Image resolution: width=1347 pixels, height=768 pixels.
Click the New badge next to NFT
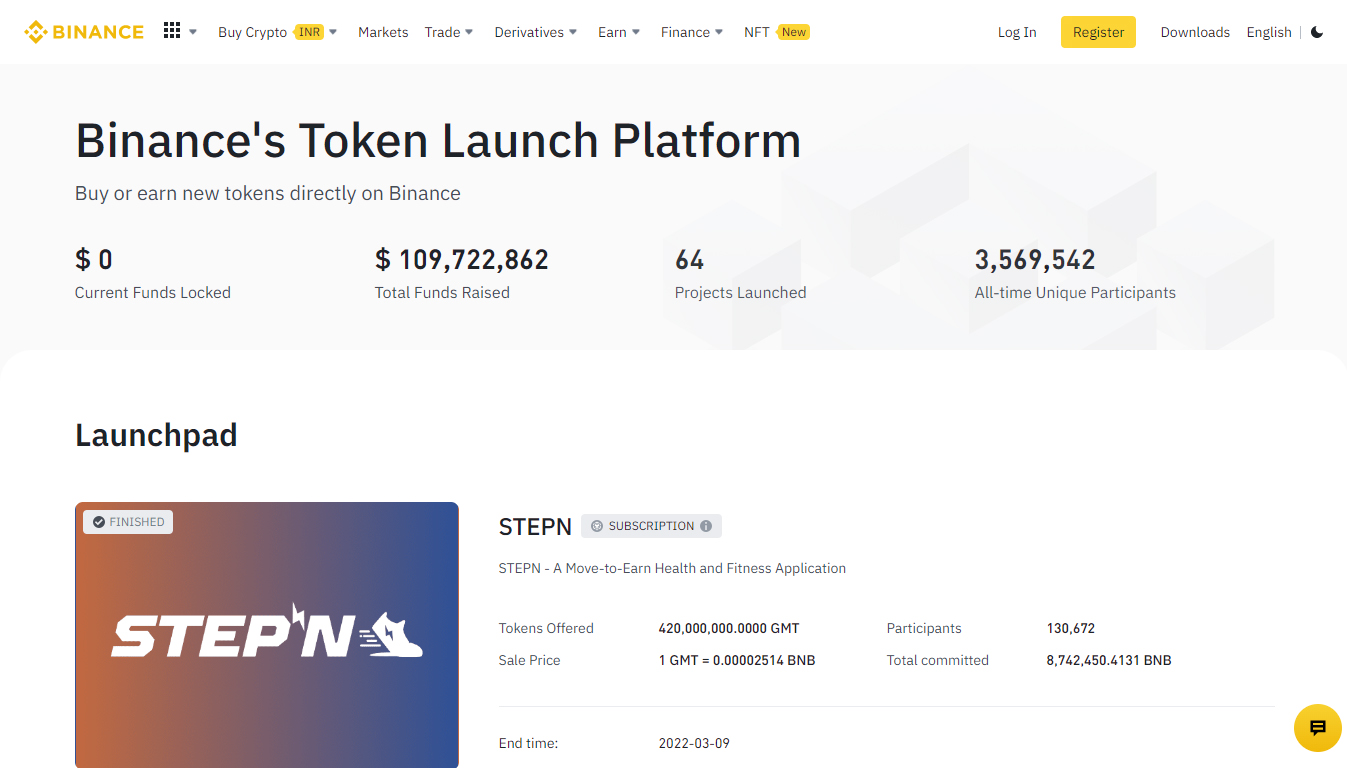(x=794, y=32)
